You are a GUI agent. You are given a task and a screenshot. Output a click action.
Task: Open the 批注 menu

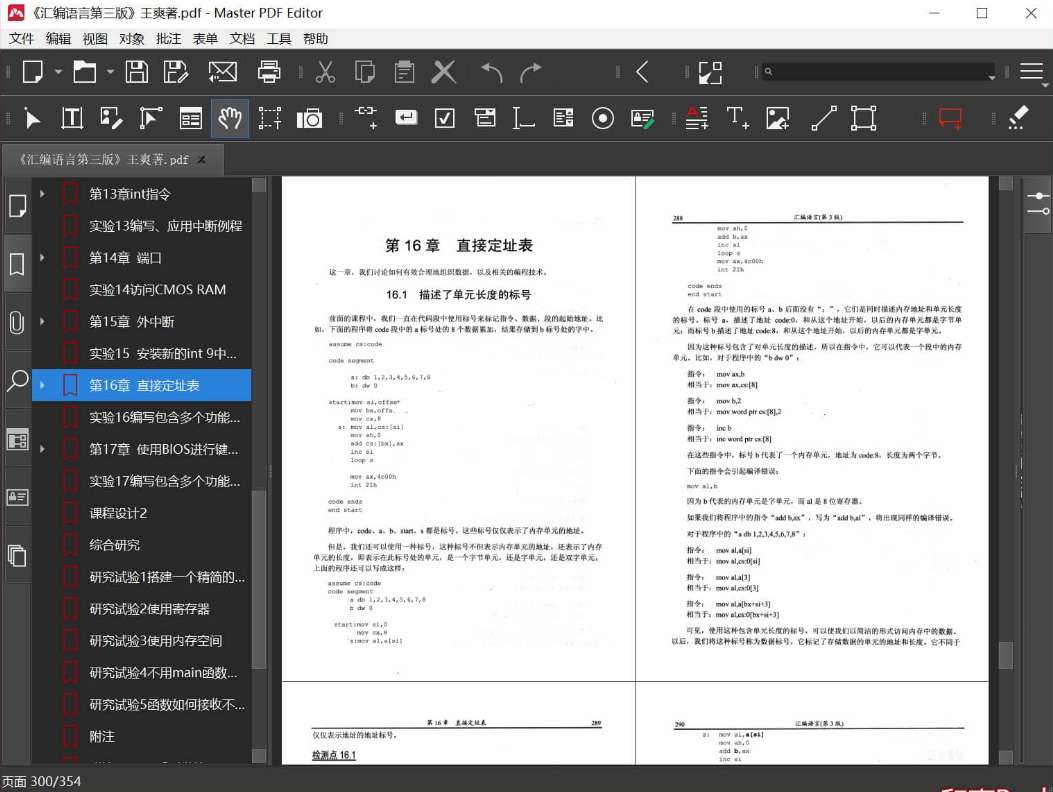tap(168, 38)
